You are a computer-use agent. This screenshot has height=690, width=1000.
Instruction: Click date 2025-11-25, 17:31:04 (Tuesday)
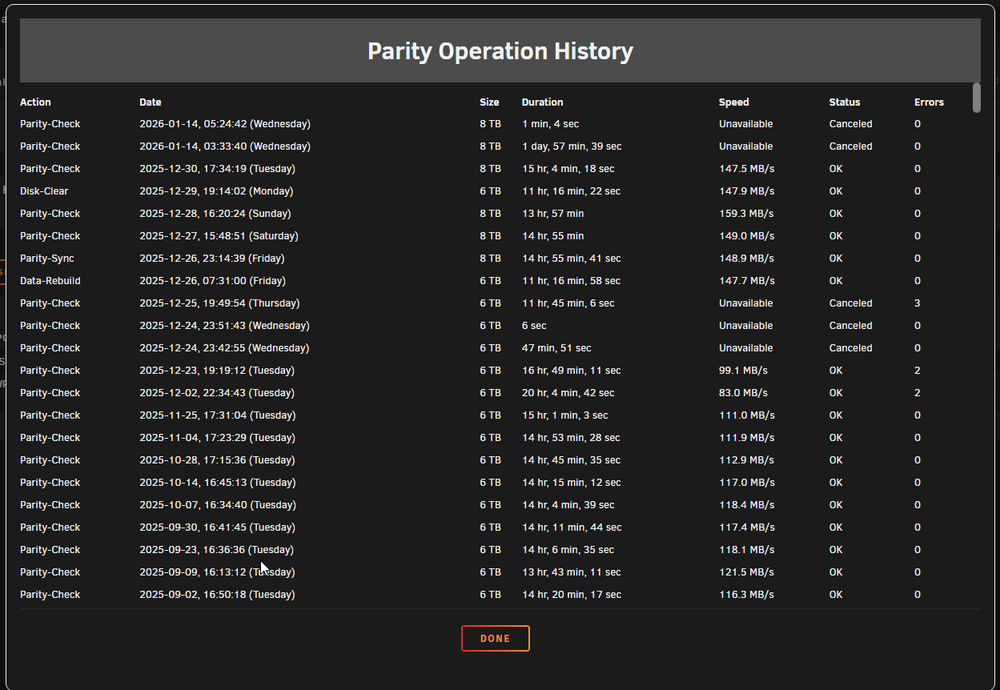pyautogui.click(x=217, y=415)
